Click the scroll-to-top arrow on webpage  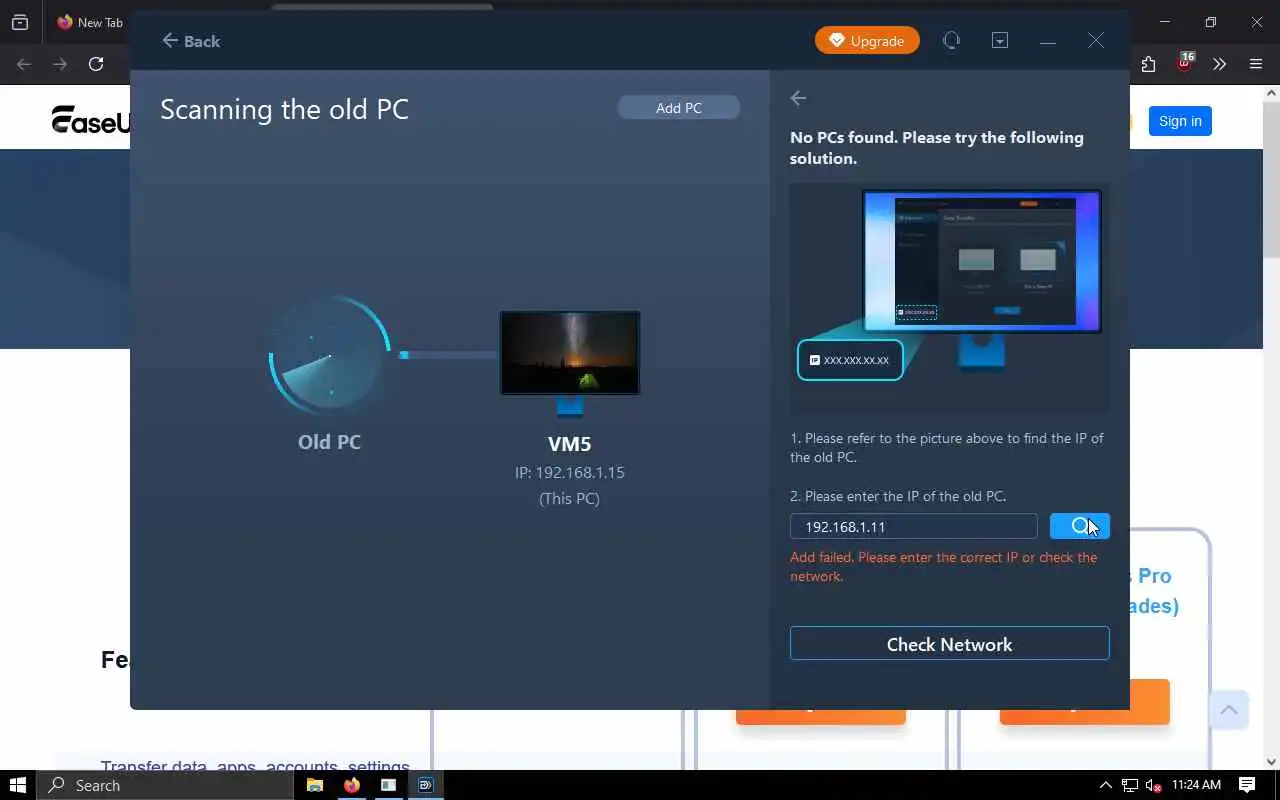coord(1229,710)
